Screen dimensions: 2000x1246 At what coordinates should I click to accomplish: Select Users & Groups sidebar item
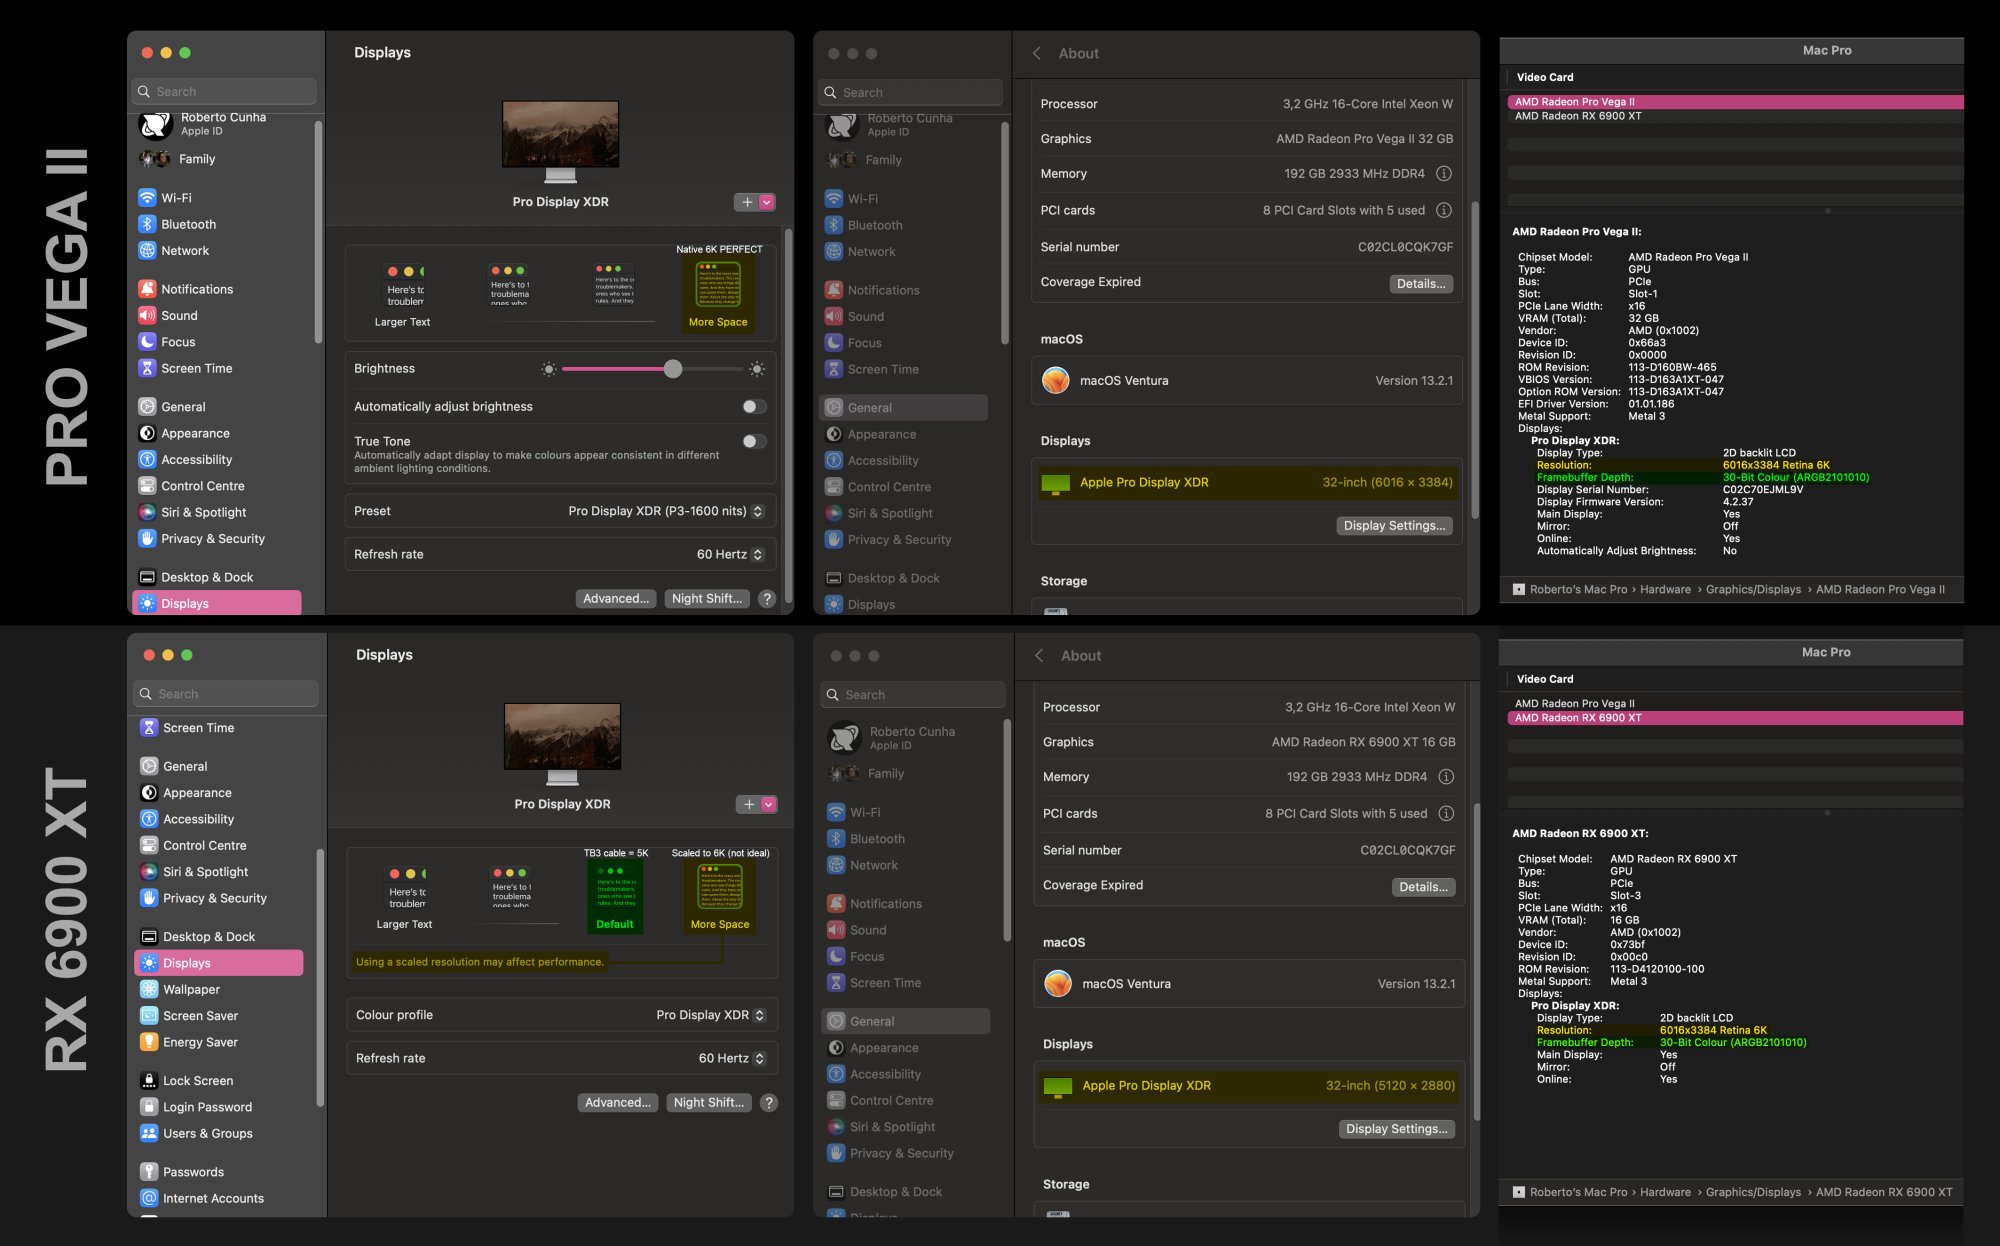(207, 1133)
